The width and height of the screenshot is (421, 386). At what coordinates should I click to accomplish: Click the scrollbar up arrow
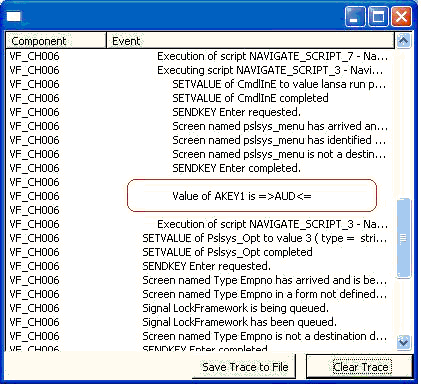[x=404, y=41]
